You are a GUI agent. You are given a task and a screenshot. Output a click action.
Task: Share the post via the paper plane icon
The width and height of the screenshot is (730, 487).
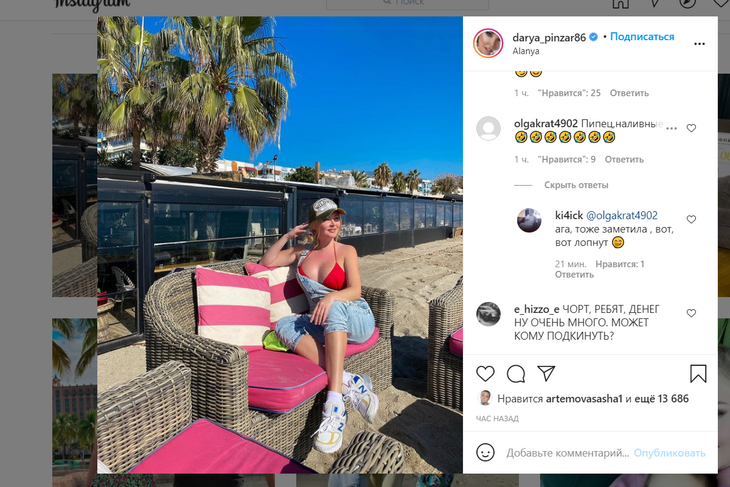[x=546, y=373]
